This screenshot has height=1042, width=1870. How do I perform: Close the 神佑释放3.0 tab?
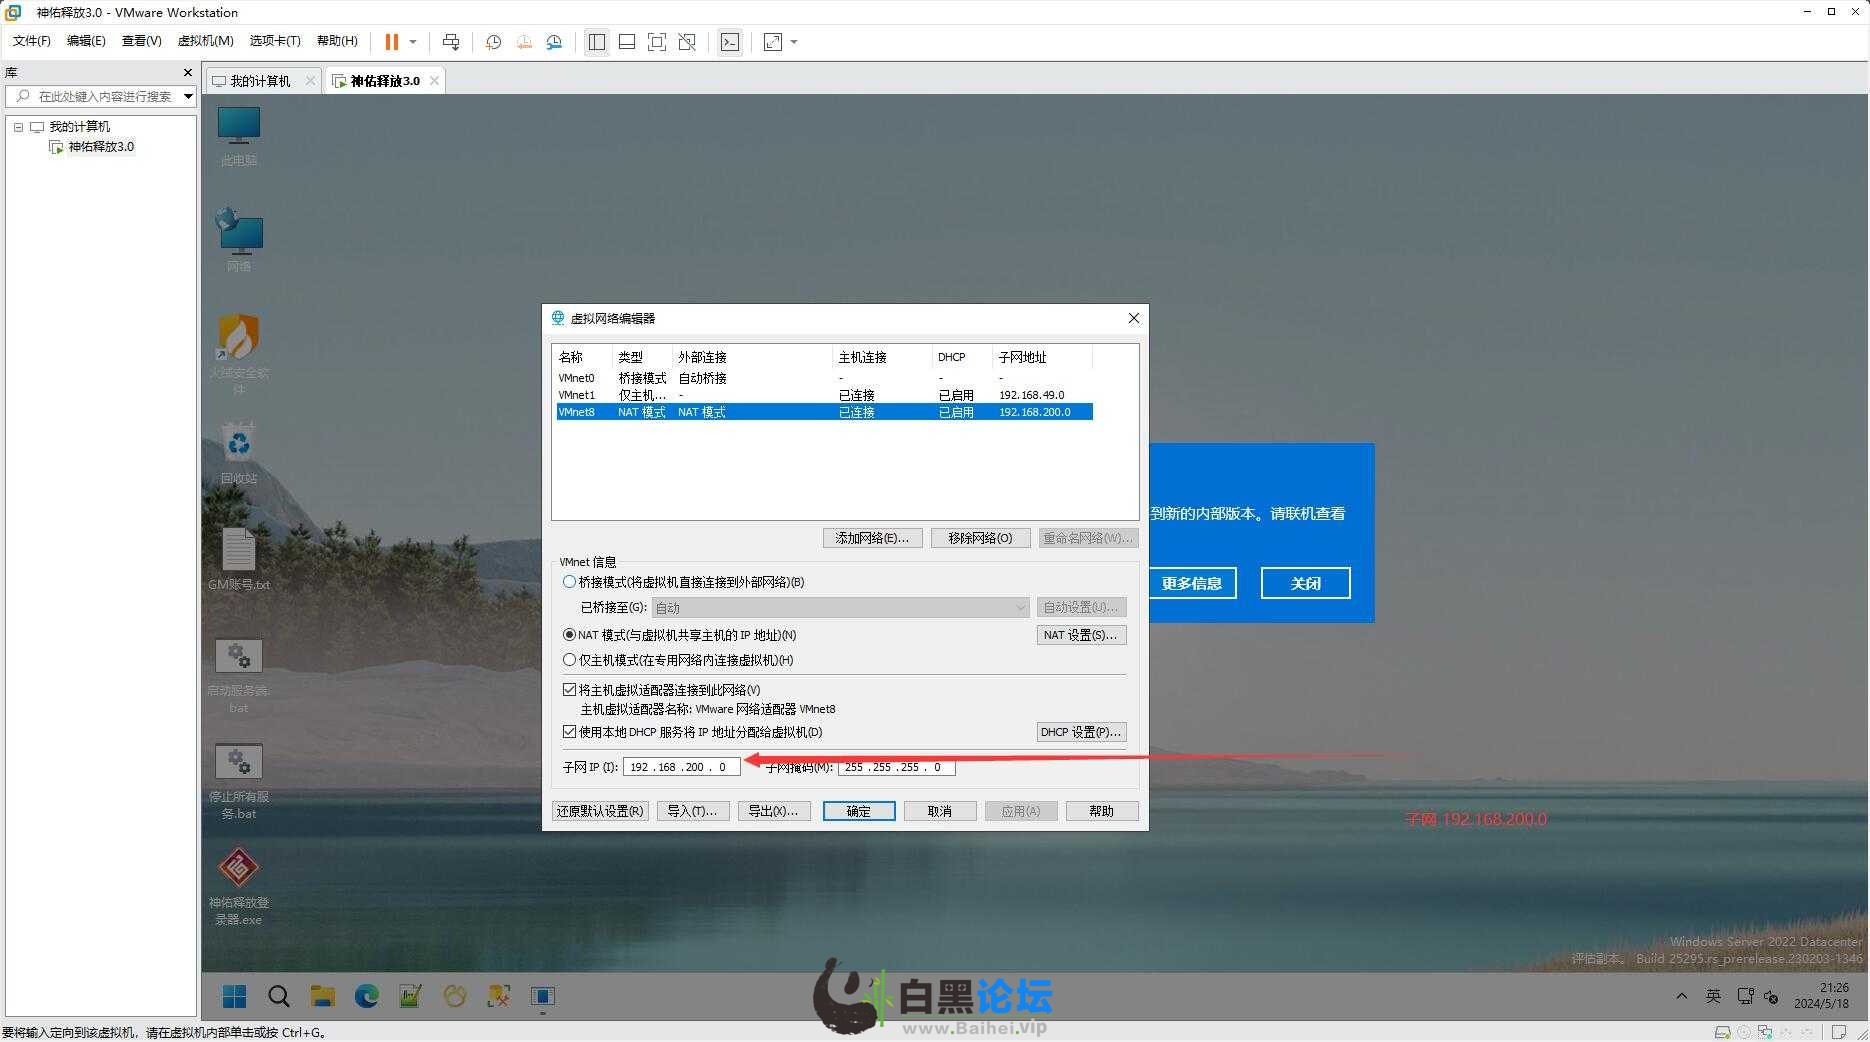click(x=434, y=81)
